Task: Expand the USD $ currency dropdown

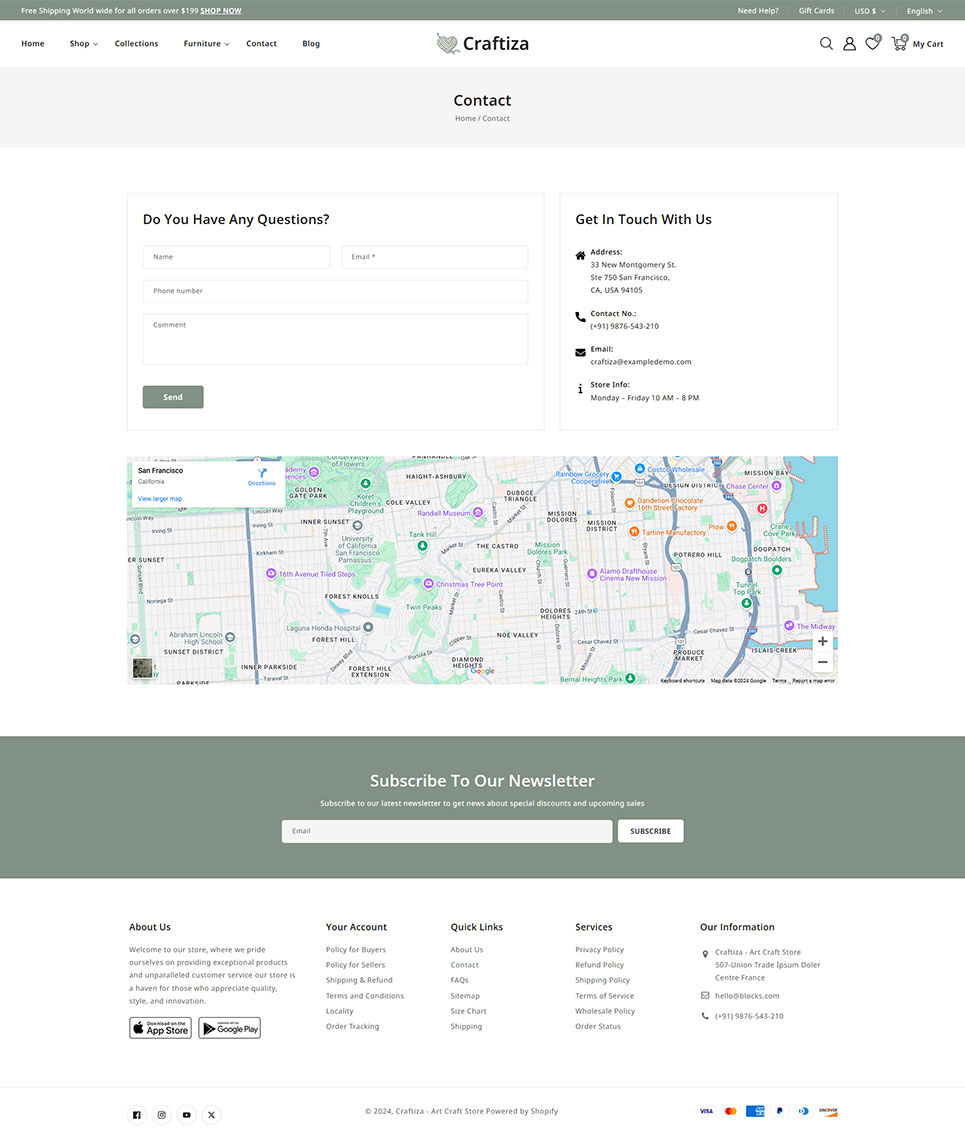Action: click(869, 11)
